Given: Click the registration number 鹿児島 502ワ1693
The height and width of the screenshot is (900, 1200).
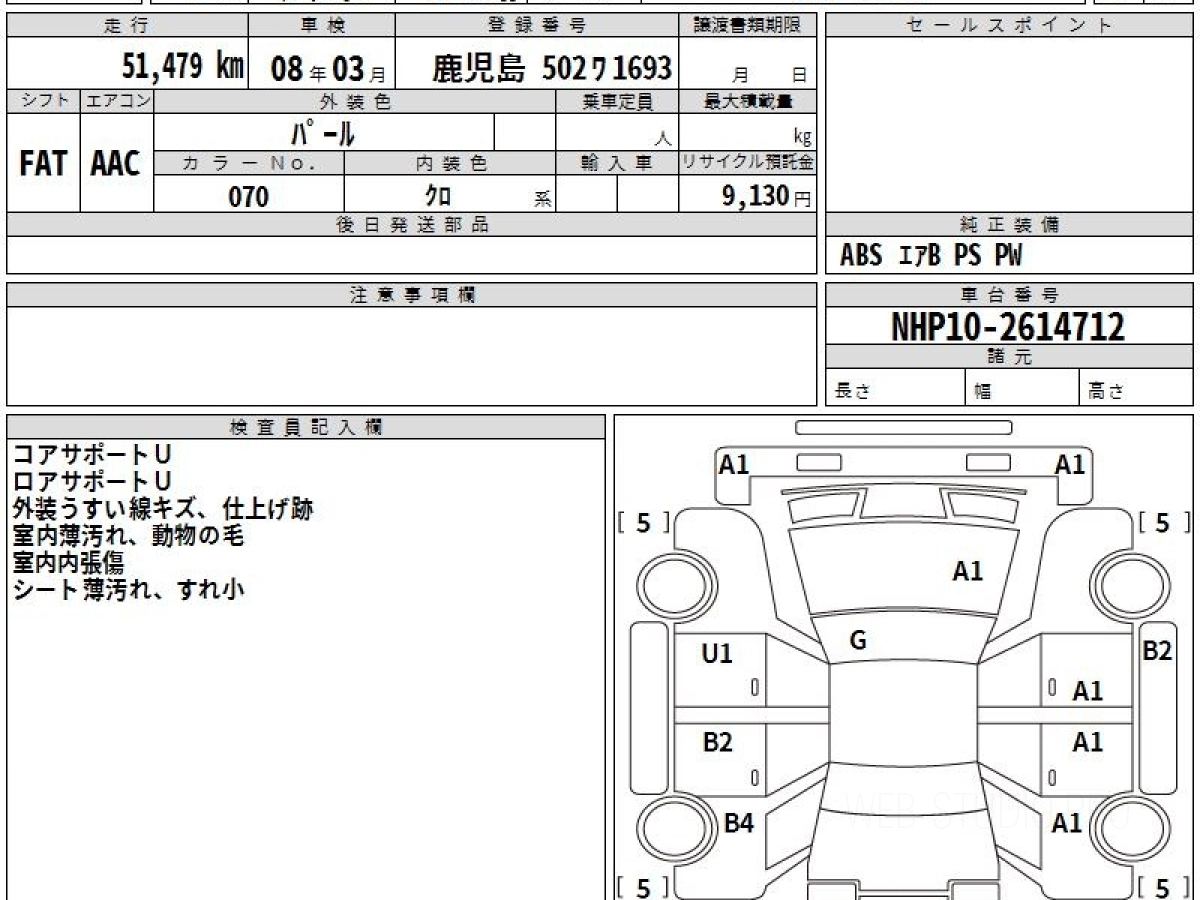Looking at the screenshot, I should [551, 68].
